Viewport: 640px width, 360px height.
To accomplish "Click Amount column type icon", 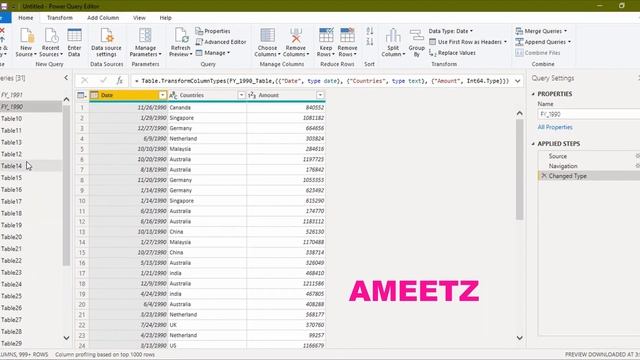I will [x=252, y=95].
